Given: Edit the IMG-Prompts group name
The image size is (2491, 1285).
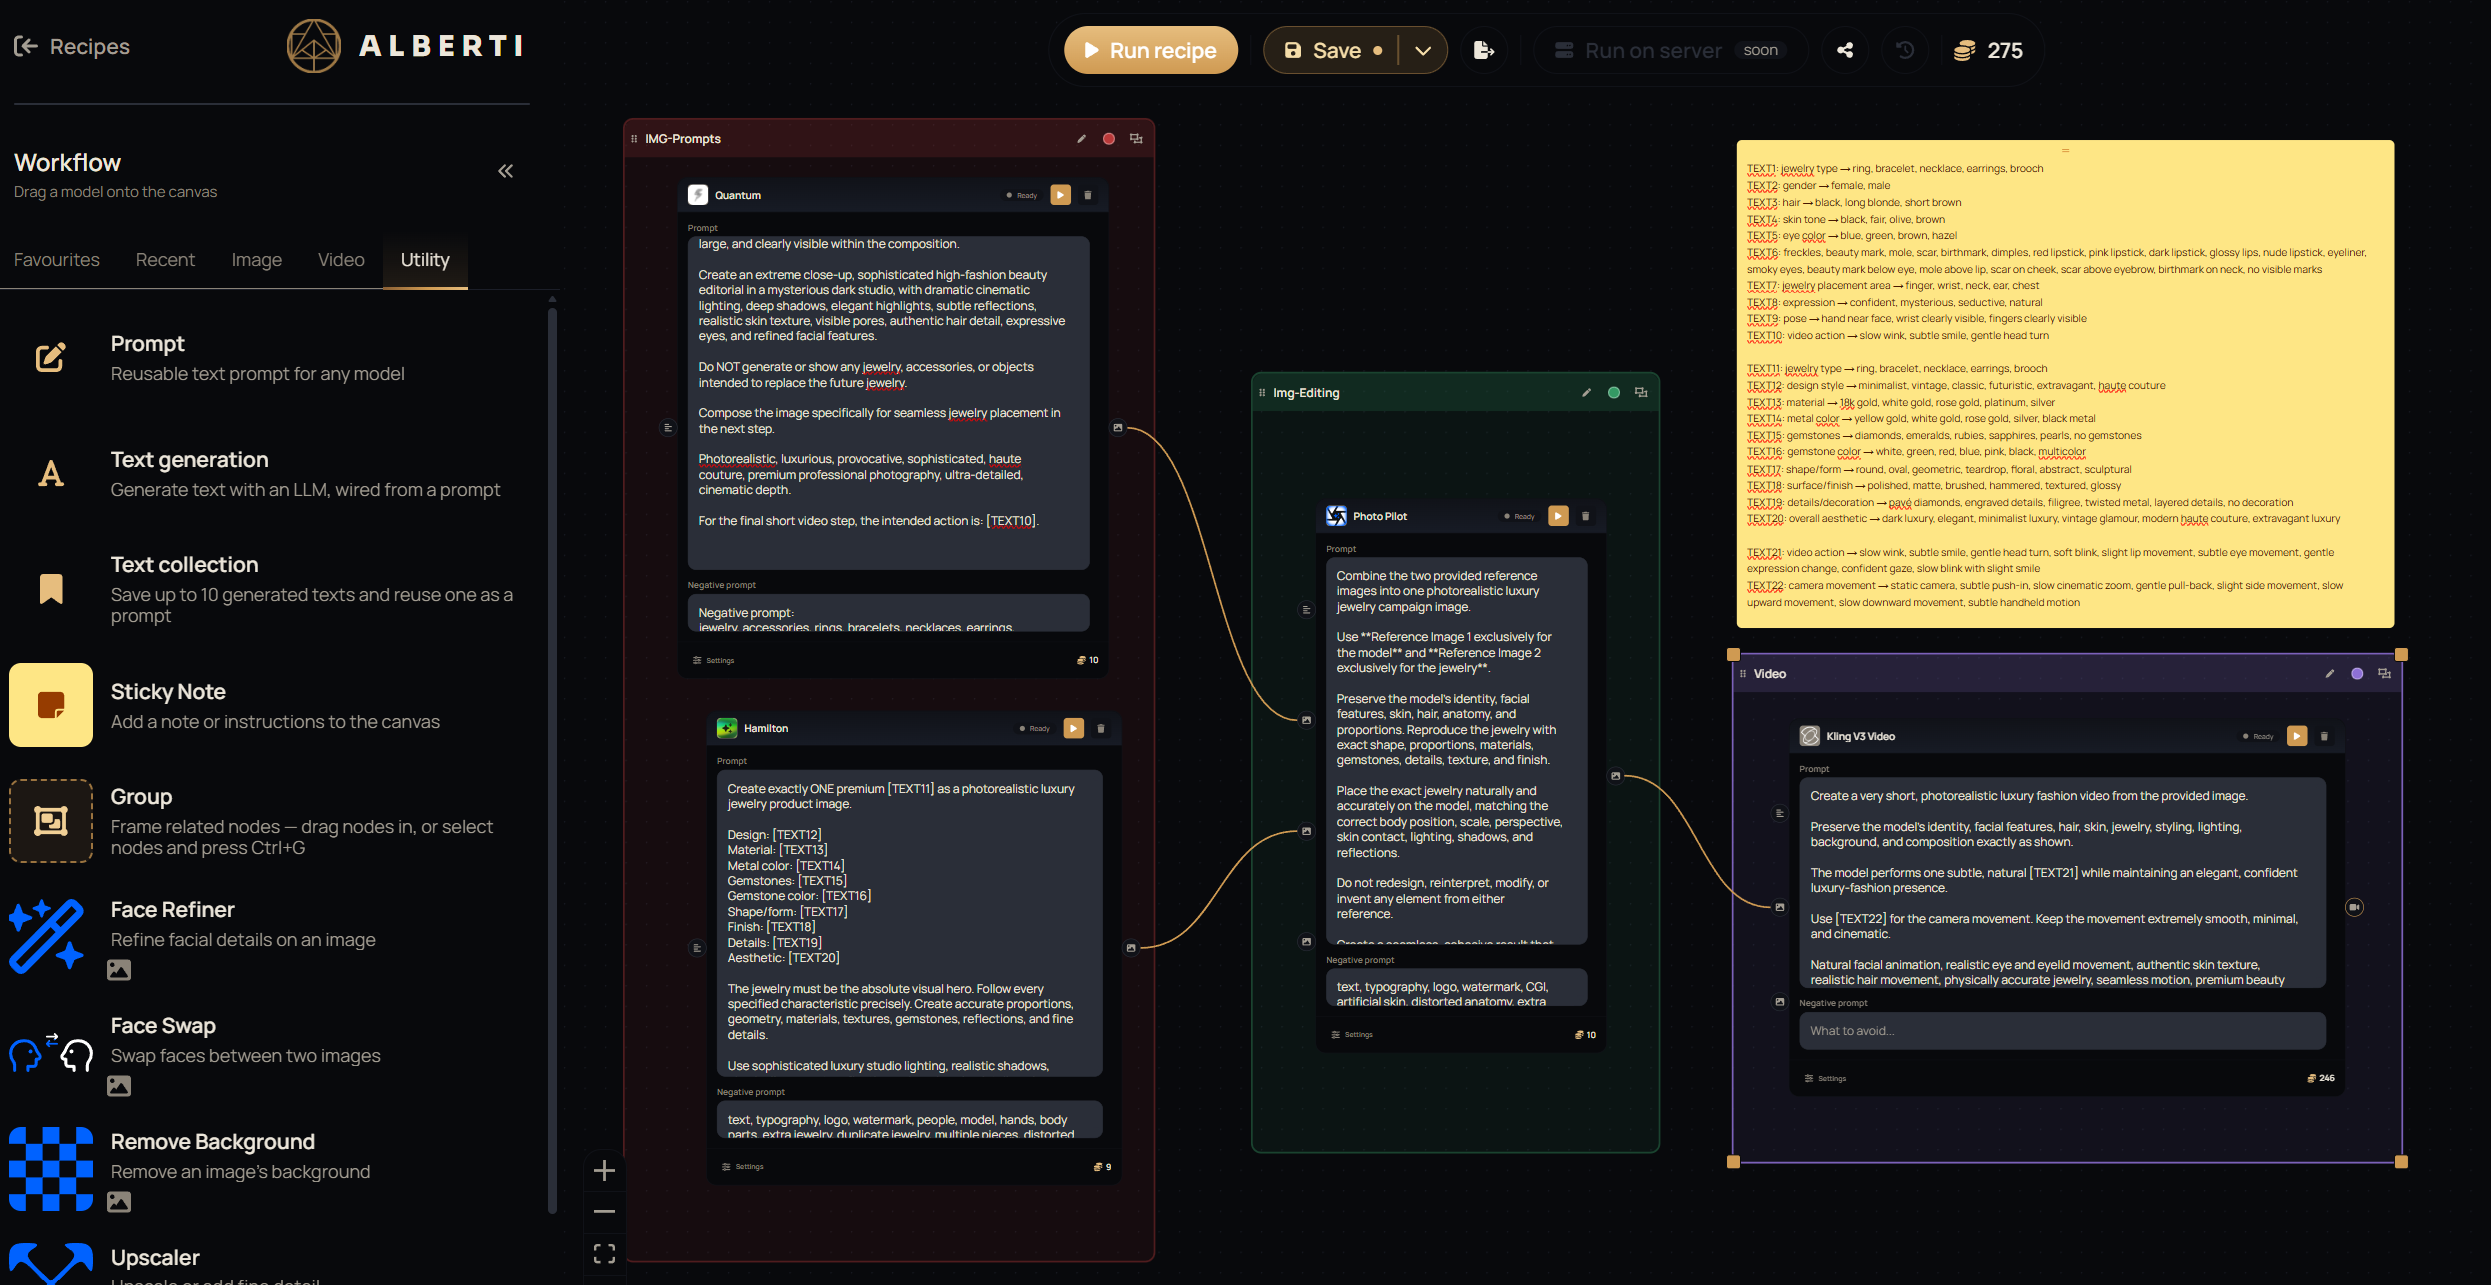Looking at the screenshot, I should click(x=1081, y=139).
